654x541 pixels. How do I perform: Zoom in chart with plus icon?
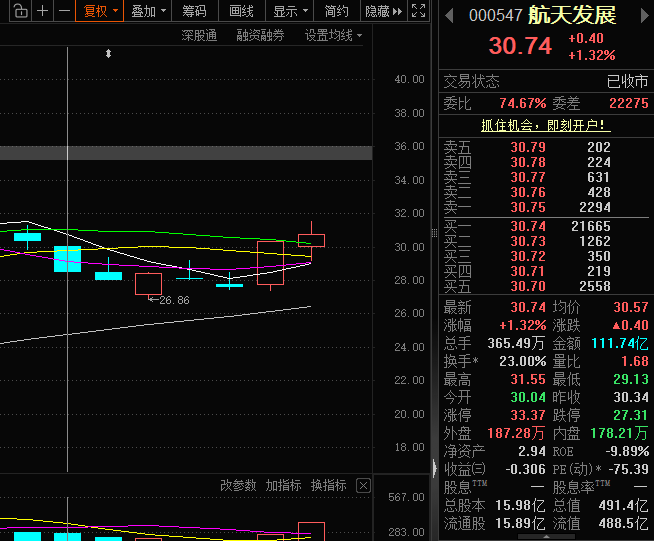(x=42, y=11)
